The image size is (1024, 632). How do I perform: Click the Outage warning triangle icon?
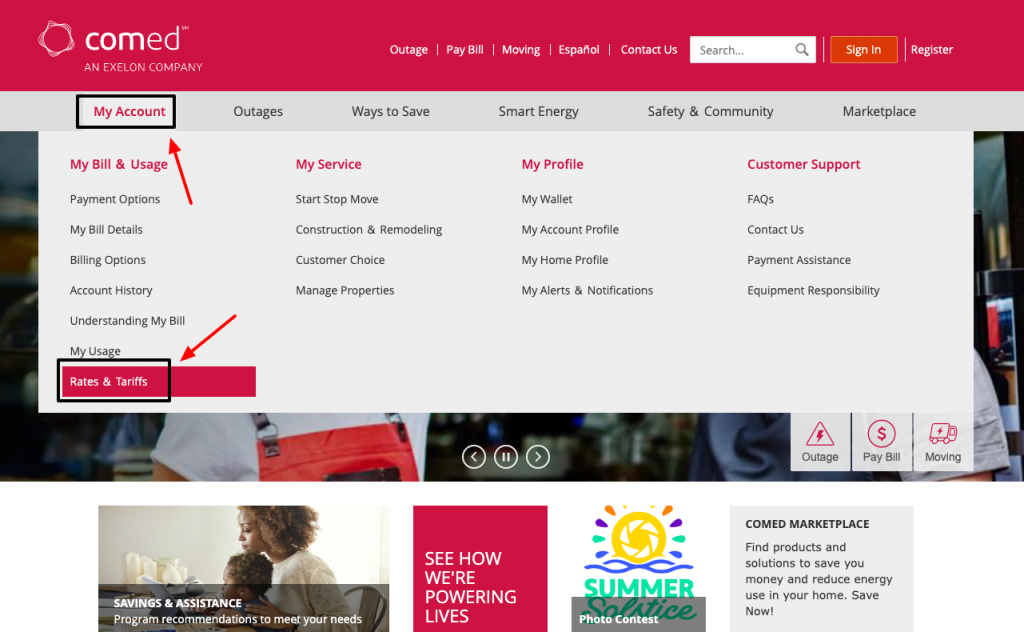pyautogui.click(x=820, y=435)
